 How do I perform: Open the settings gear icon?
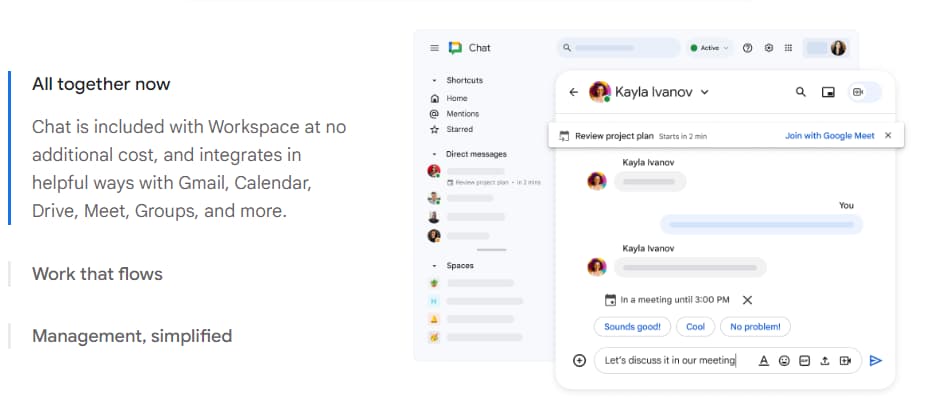[769, 48]
